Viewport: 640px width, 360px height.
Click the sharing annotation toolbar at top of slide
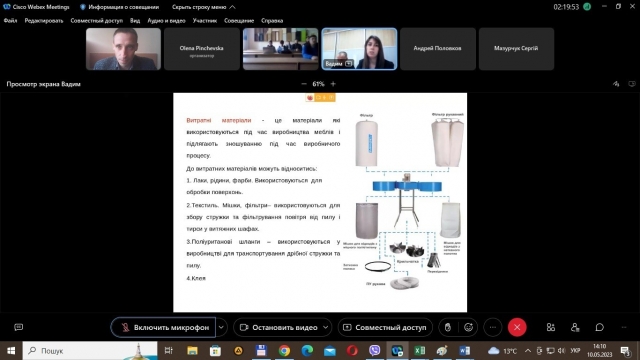click(x=320, y=98)
